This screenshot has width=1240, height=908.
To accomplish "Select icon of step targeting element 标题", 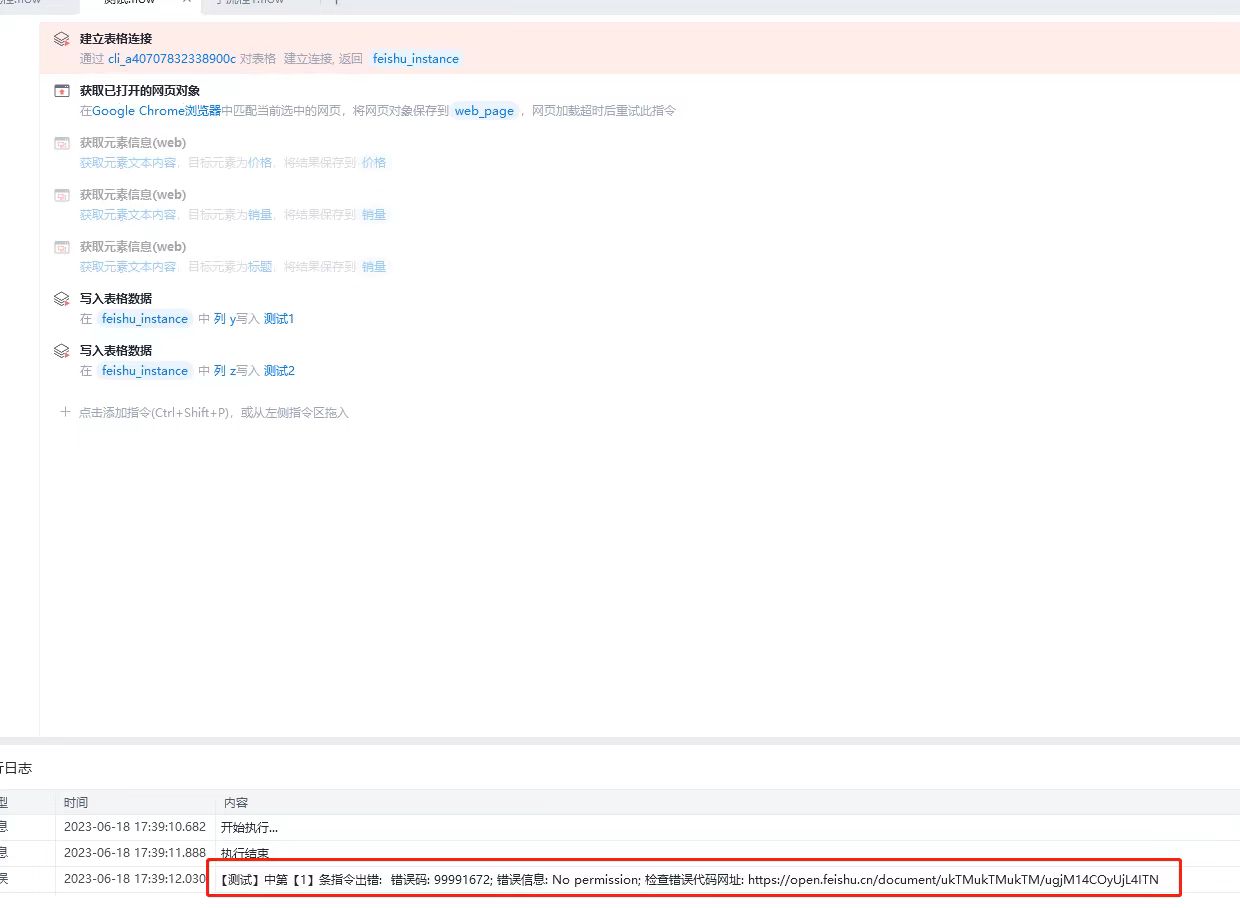I will click(62, 247).
